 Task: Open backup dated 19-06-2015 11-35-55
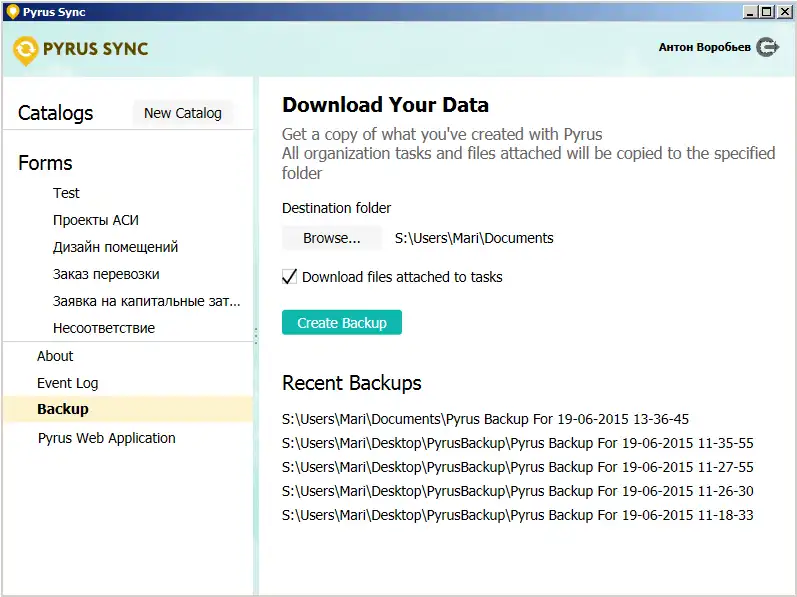(x=517, y=443)
